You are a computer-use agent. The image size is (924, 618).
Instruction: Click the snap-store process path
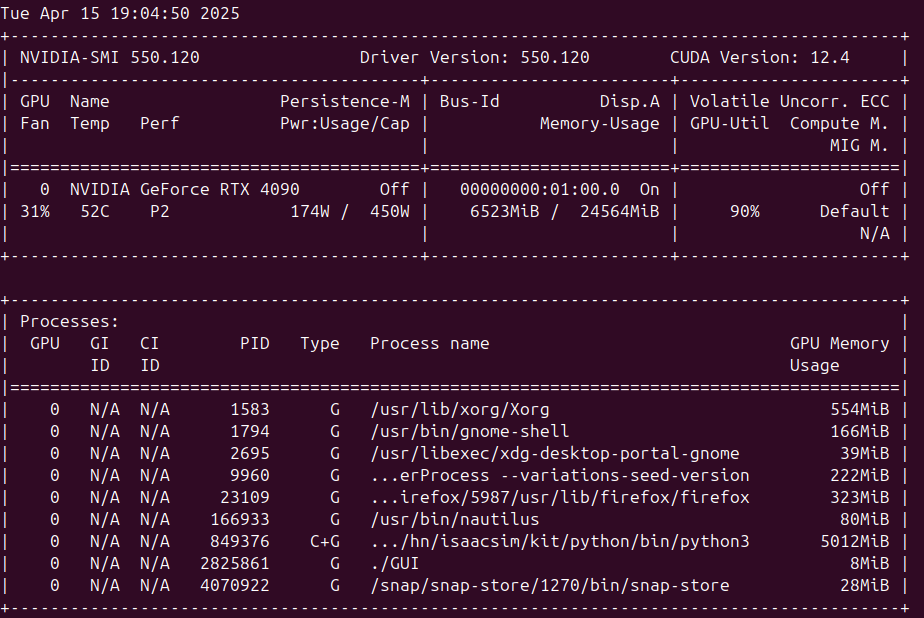[550, 586]
